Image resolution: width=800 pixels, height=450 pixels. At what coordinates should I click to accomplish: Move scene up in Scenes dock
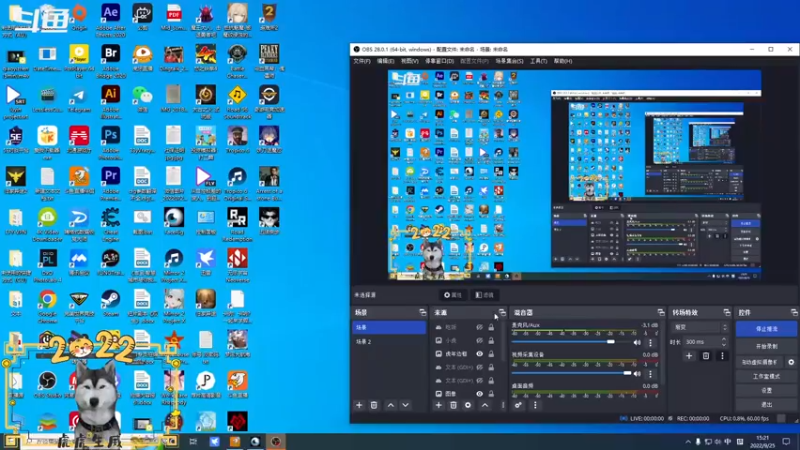pyautogui.click(x=391, y=405)
